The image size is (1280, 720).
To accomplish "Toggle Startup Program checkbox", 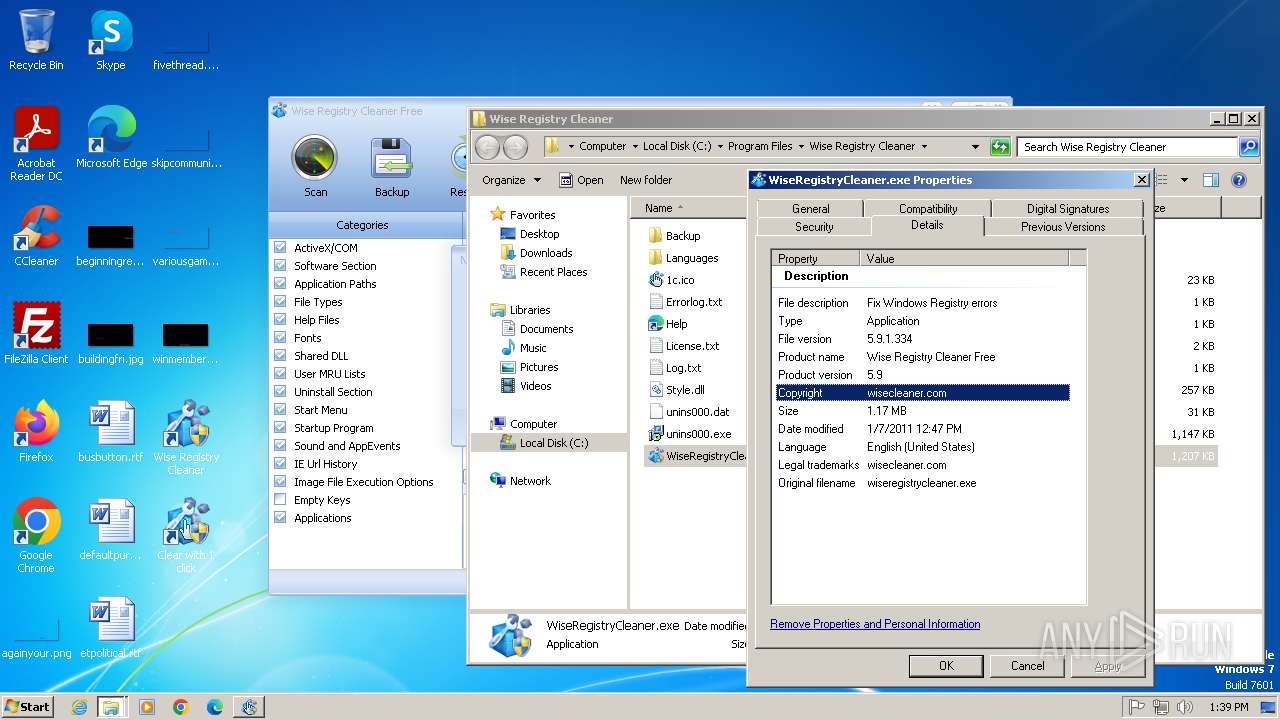I will [x=281, y=428].
